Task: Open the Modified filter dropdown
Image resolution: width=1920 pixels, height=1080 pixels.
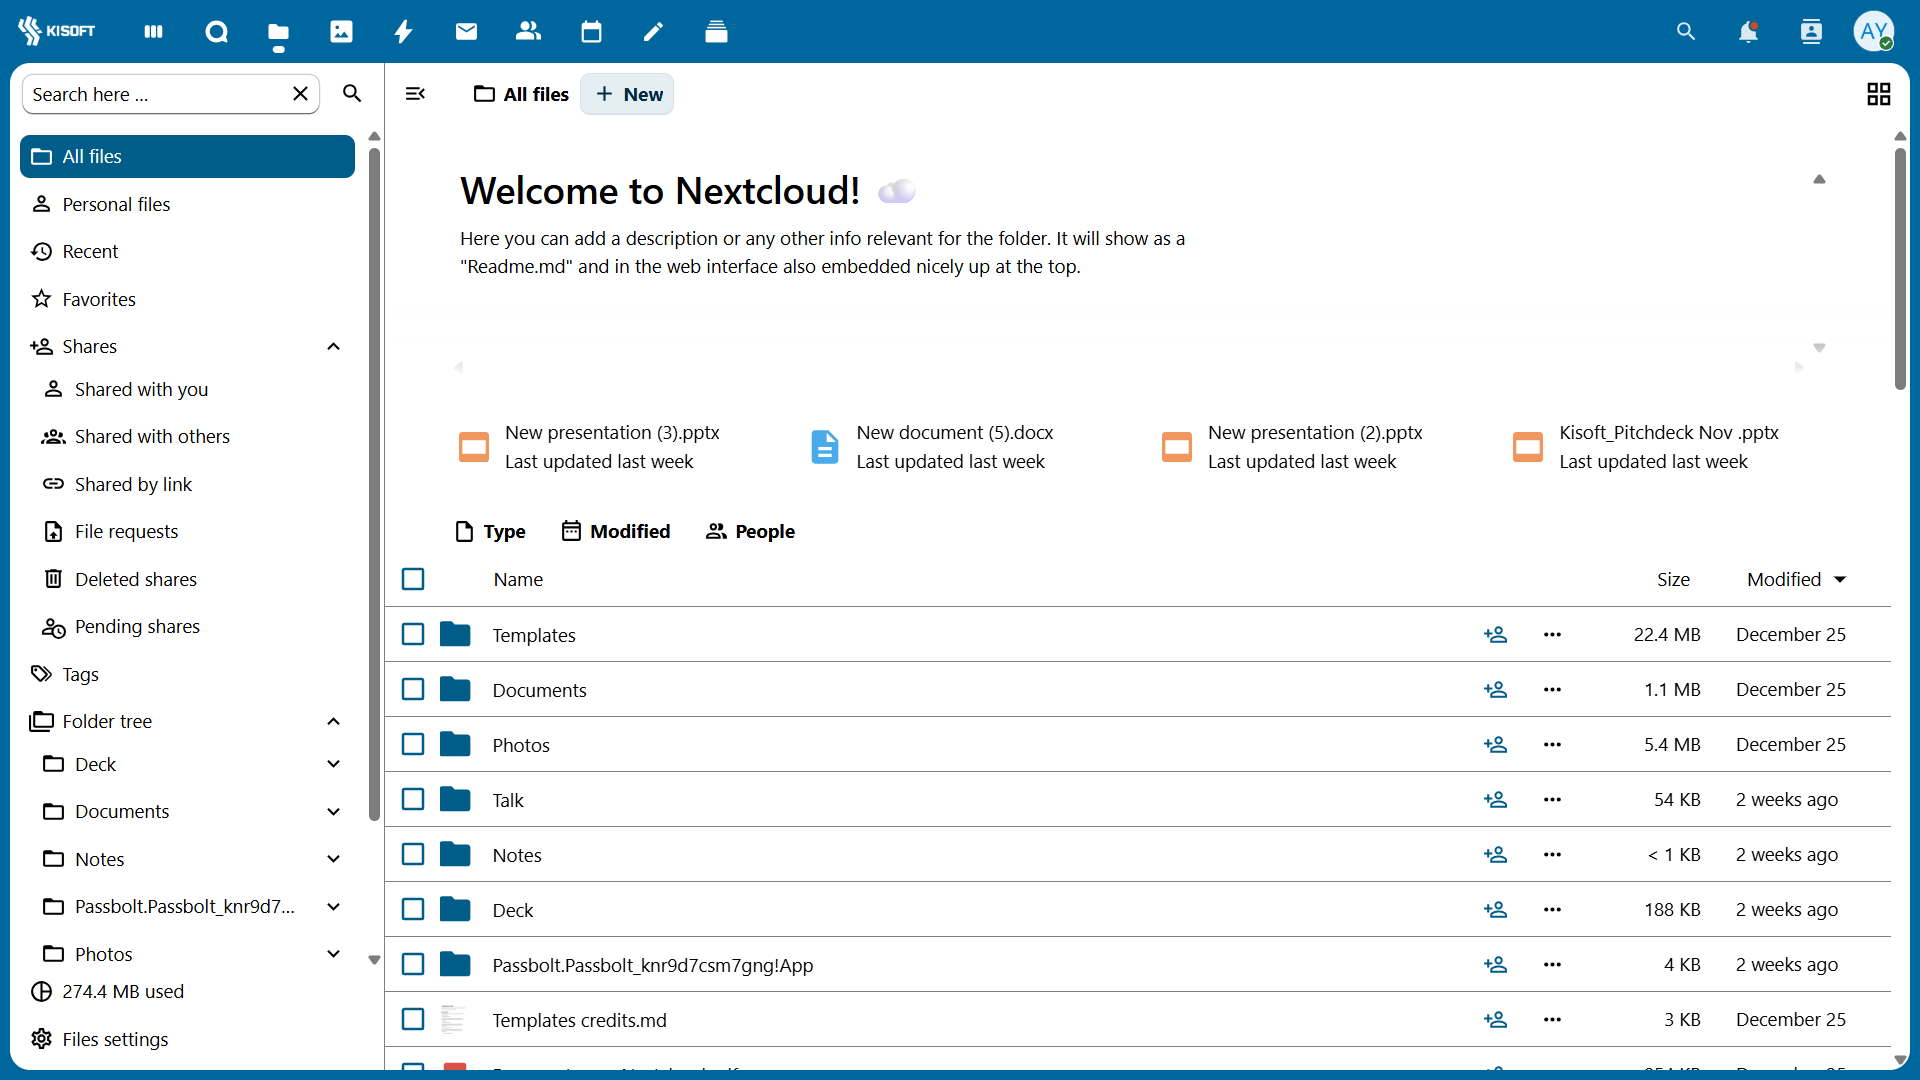Action: coord(616,532)
